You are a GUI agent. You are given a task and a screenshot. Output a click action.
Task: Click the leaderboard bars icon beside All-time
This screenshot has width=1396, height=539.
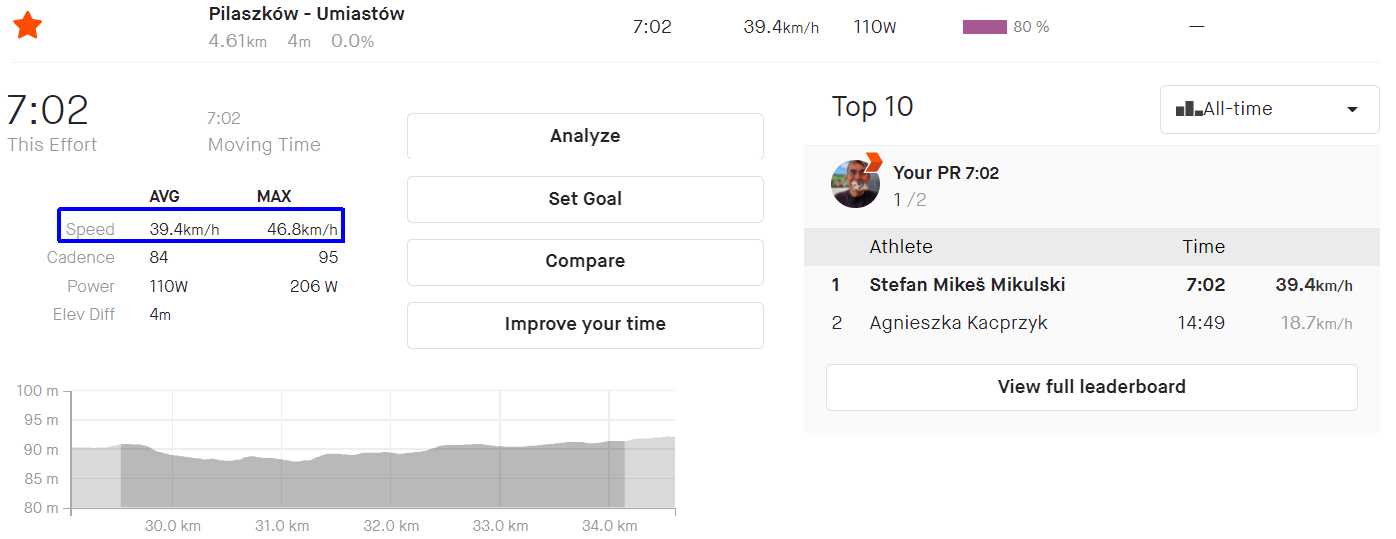pyautogui.click(x=1189, y=109)
